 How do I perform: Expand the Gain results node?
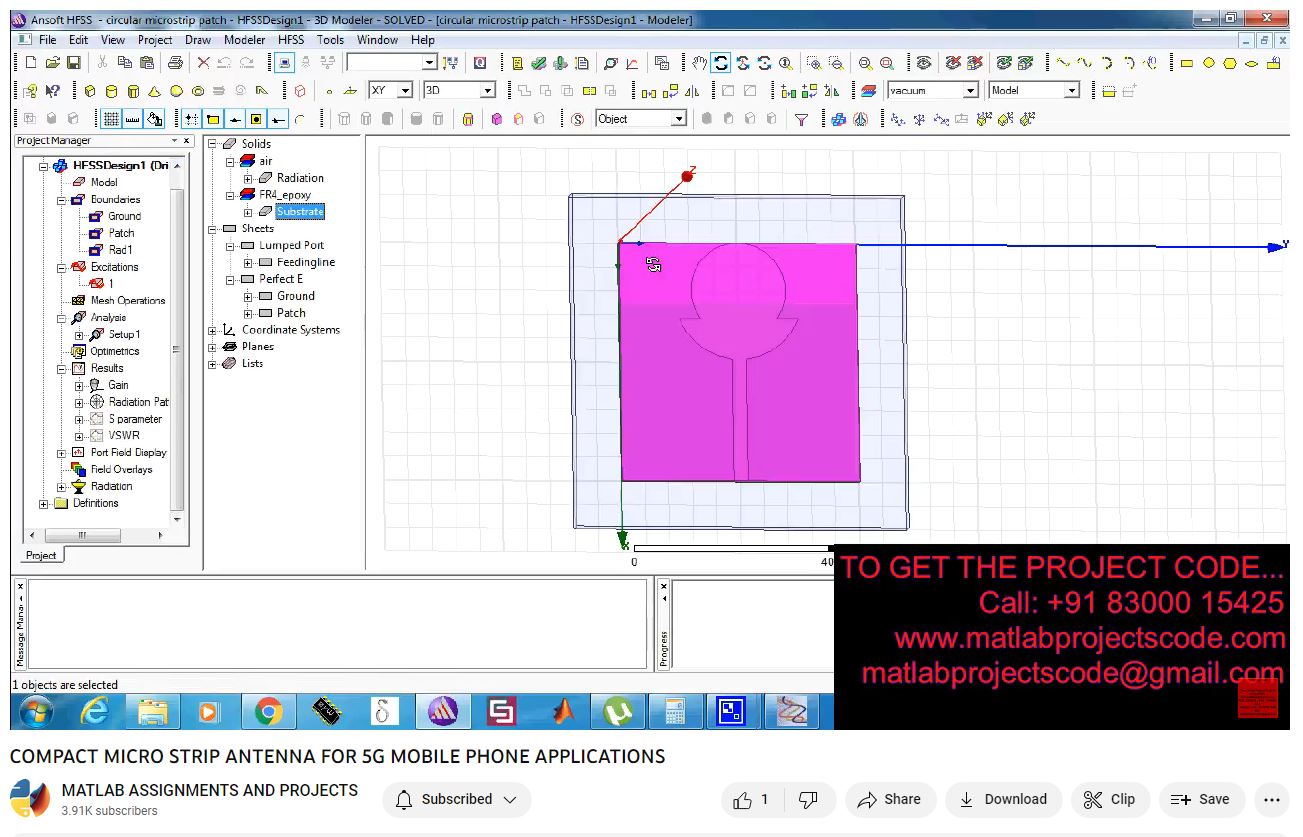[x=79, y=385]
